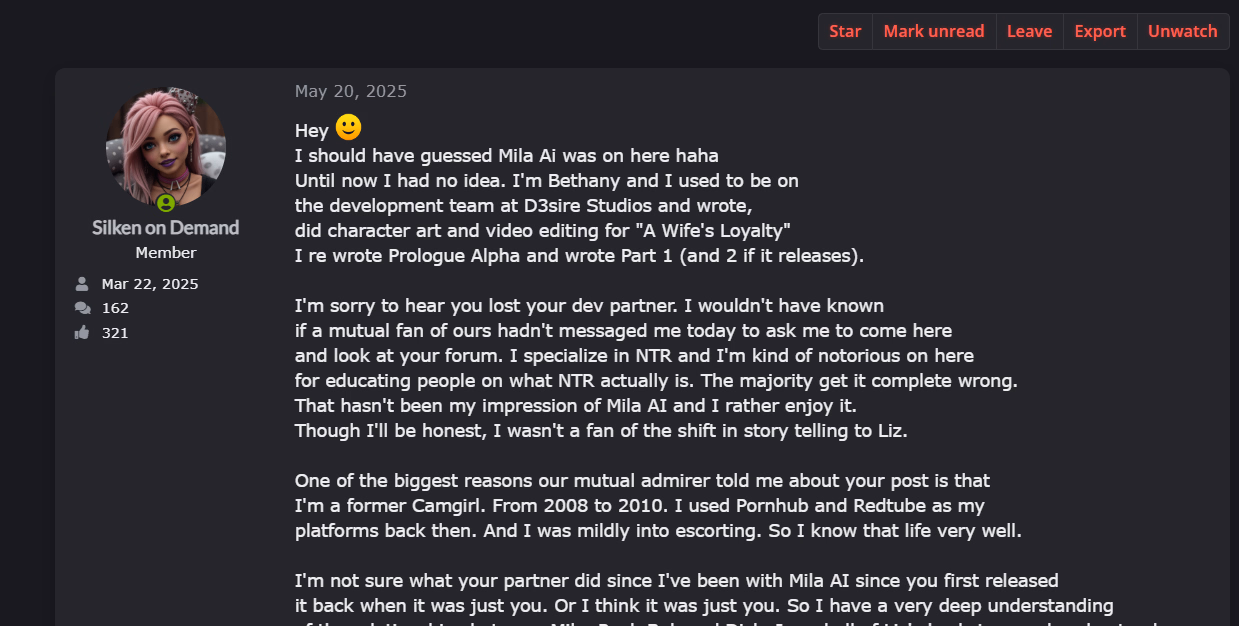Leave the conversation

point(1029,31)
